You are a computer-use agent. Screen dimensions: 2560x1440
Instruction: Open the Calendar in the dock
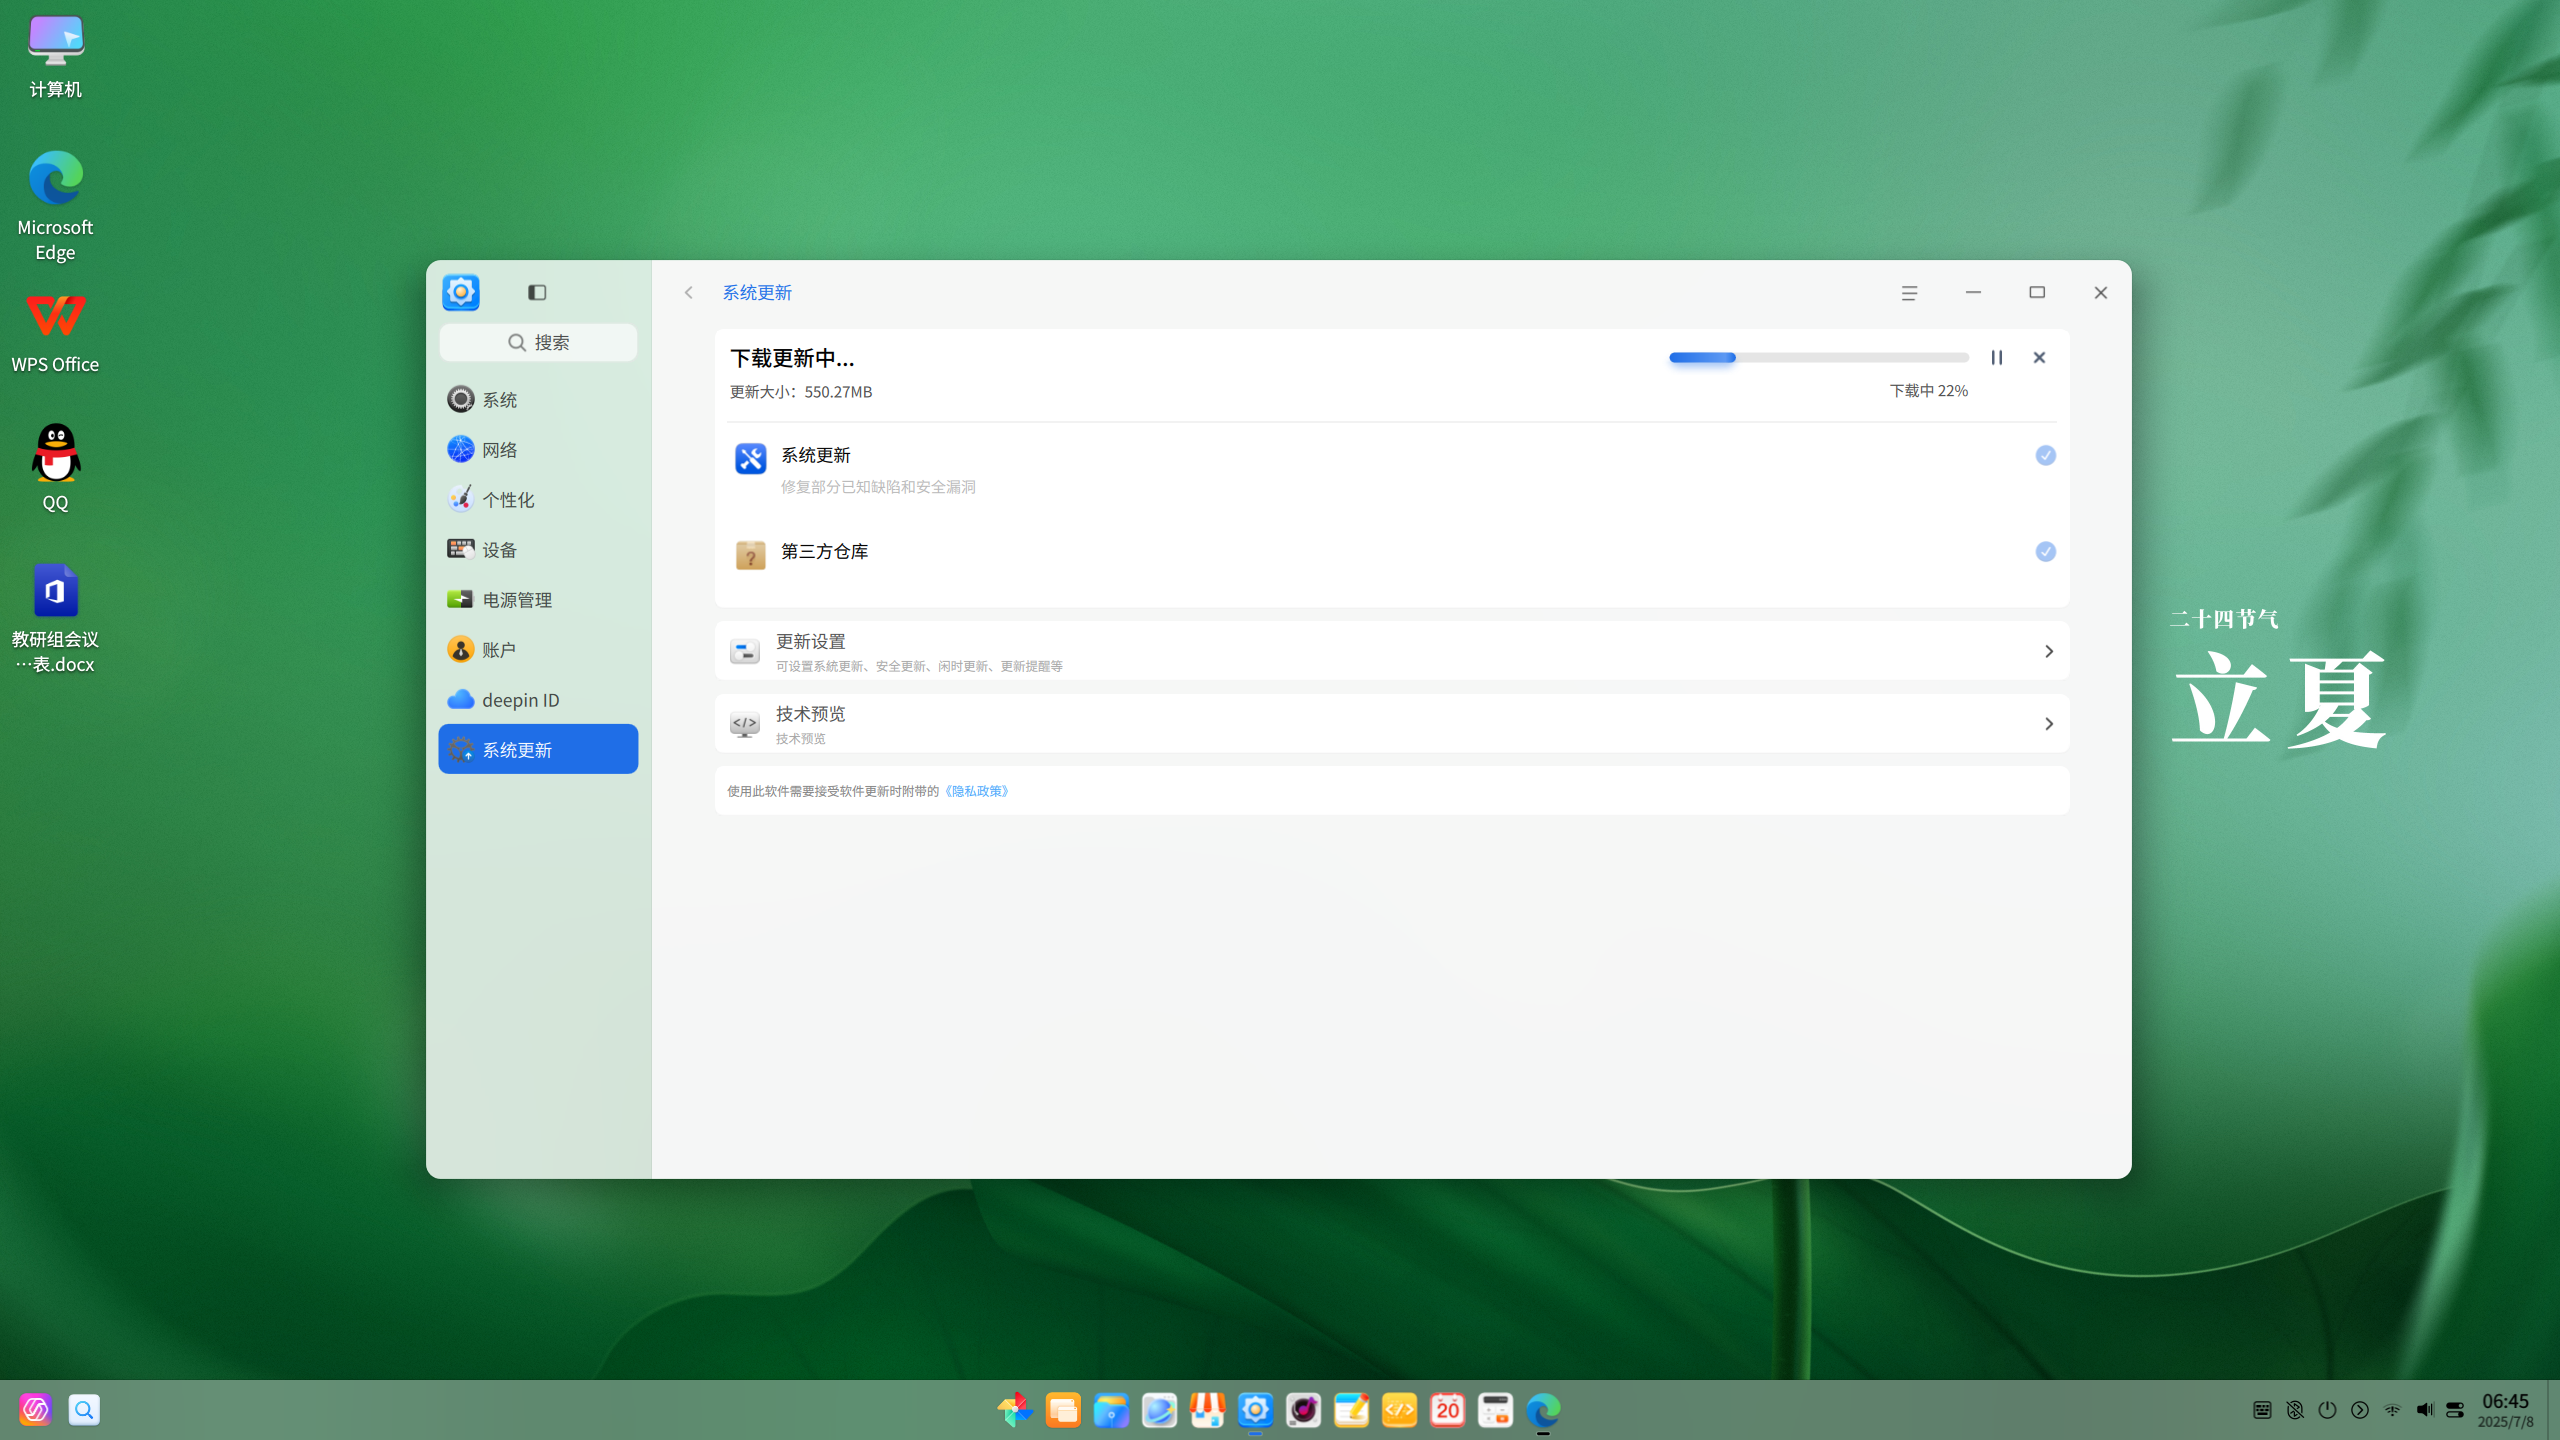1447,1410
